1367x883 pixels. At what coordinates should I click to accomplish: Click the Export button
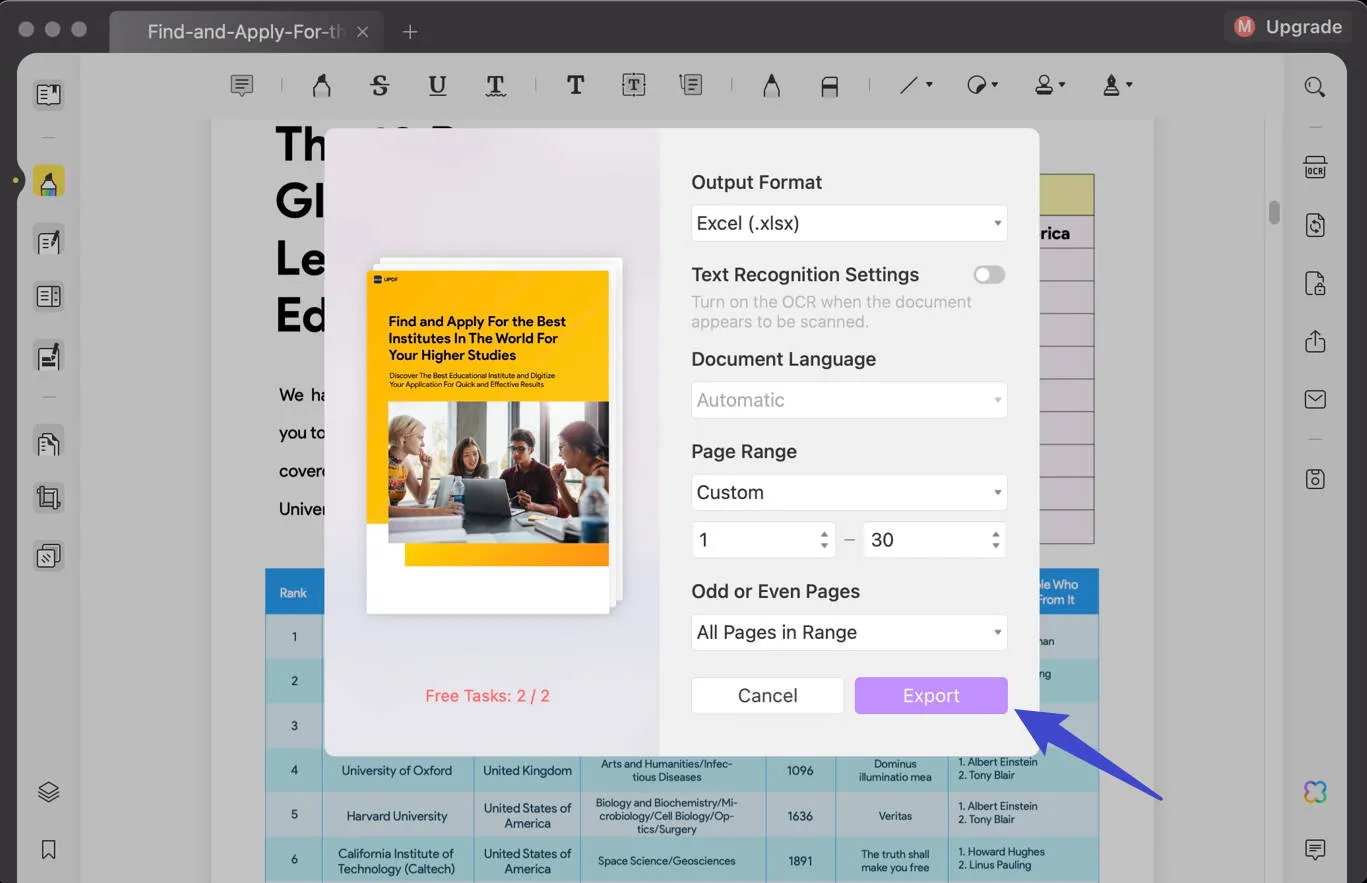pos(930,695)
